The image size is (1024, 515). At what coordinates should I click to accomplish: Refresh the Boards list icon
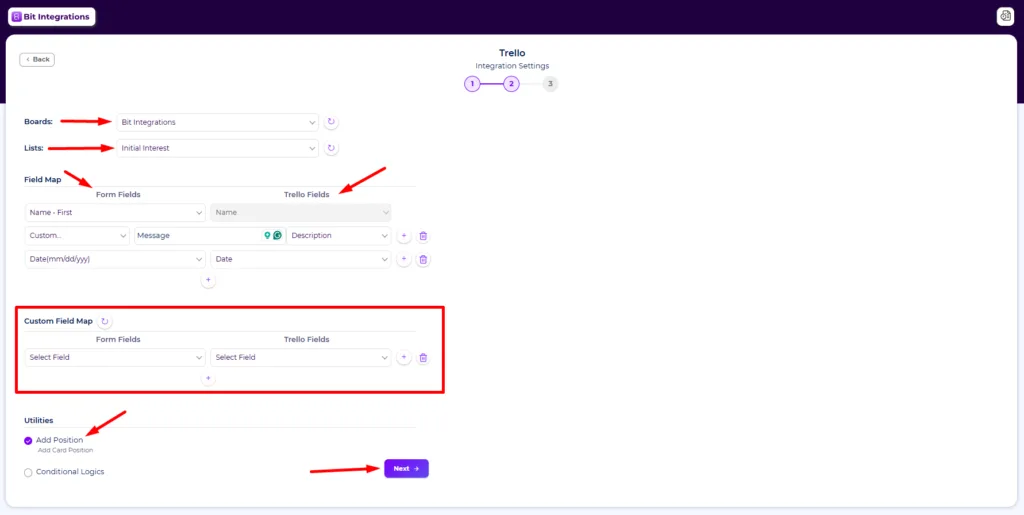pos(331,122)
